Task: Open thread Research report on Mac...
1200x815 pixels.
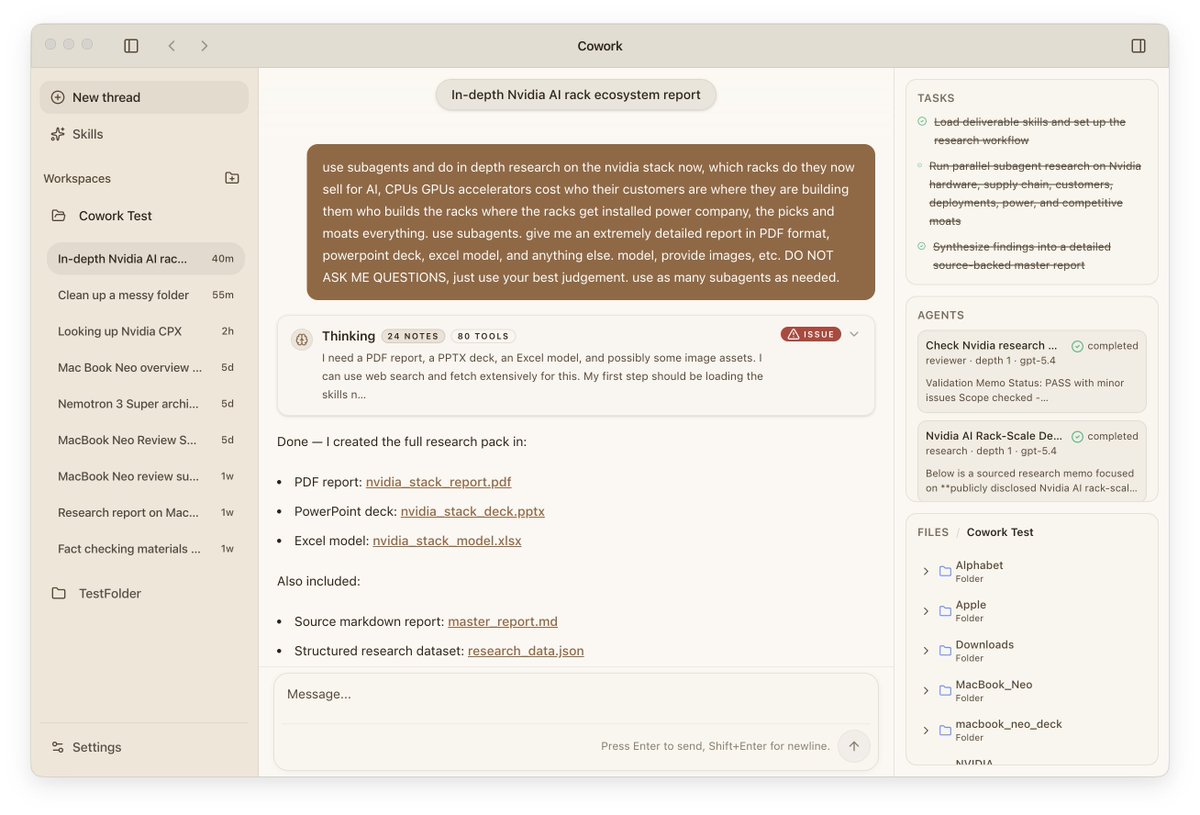Action: (146, 512)
